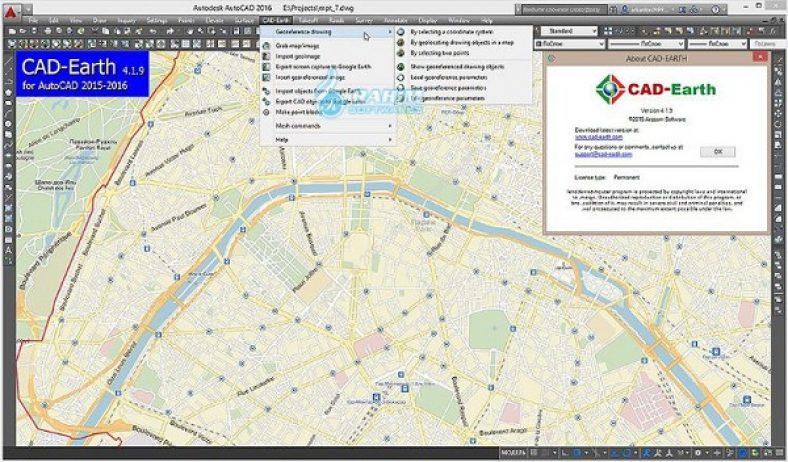
Task: Open the File menu
Action: point(33,20)
